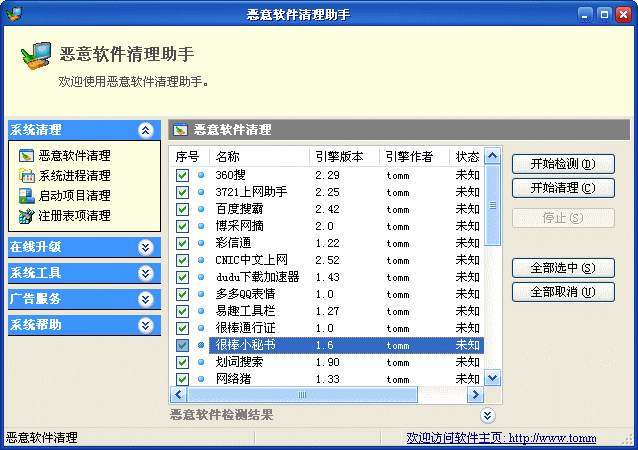This screenshot has width=638, height=450.
Task: Toggle the 彩信通 checkbox
Action: (182, 243)
